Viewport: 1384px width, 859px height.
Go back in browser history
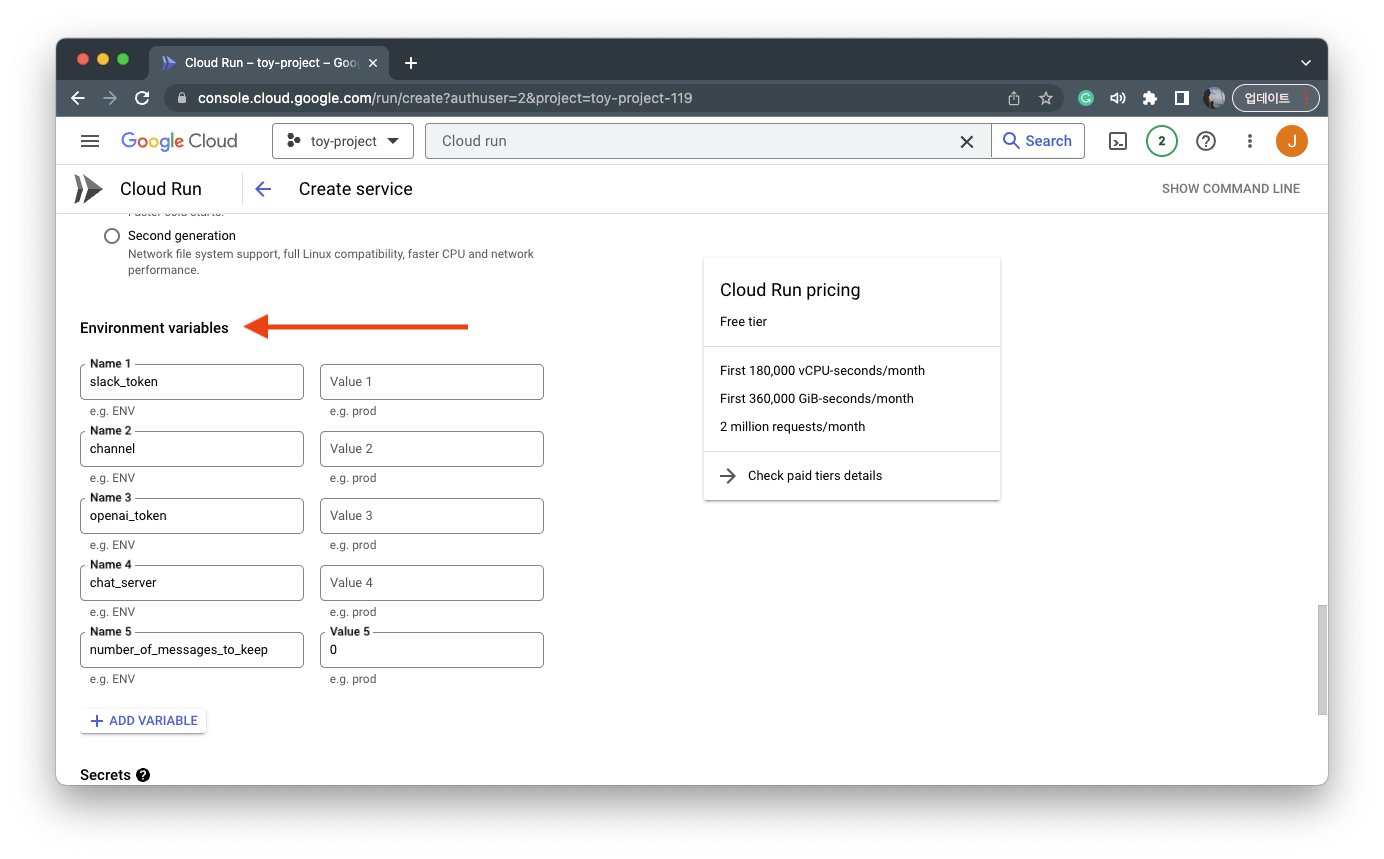(x=78, y=98)
